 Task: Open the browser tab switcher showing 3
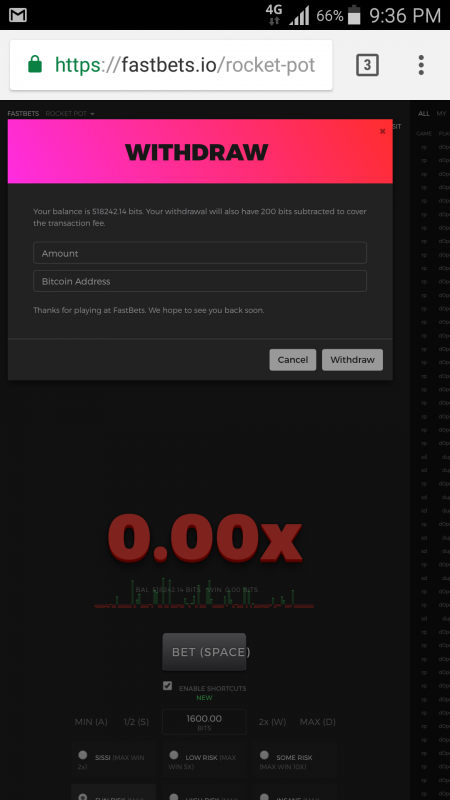(x=367, y=65)
